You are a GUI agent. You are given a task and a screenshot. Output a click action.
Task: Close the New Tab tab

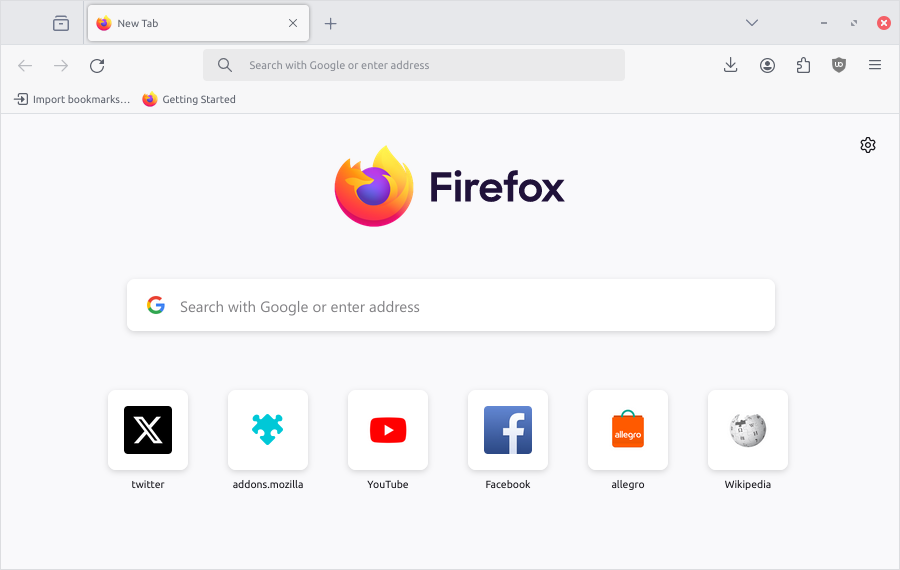(293, 23)
